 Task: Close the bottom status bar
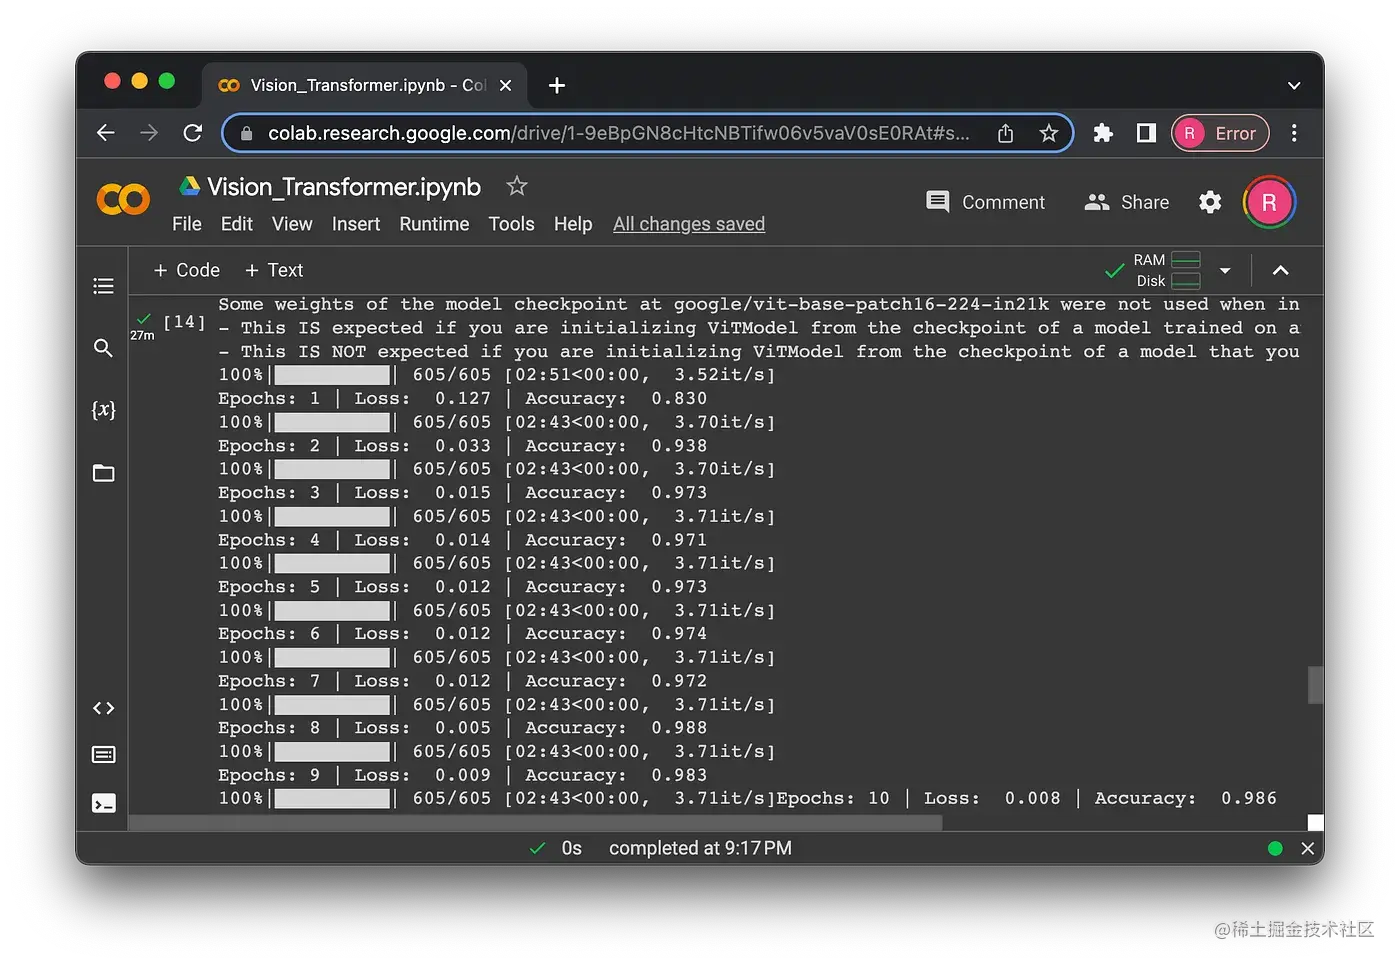click(x=1307, y=848)
